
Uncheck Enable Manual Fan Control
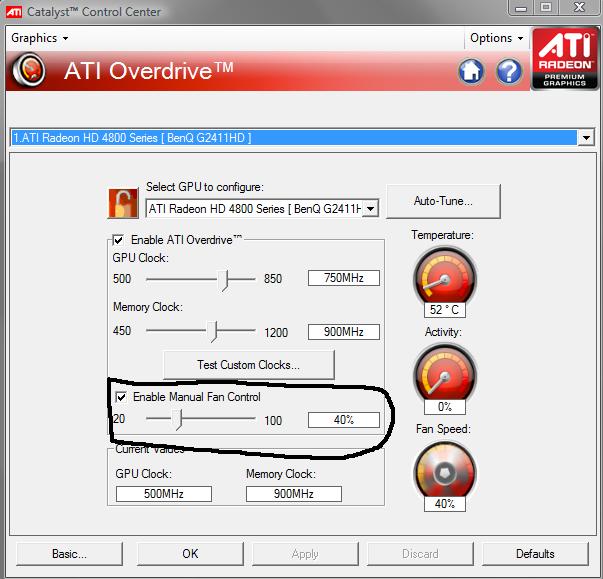click(121, 397)
